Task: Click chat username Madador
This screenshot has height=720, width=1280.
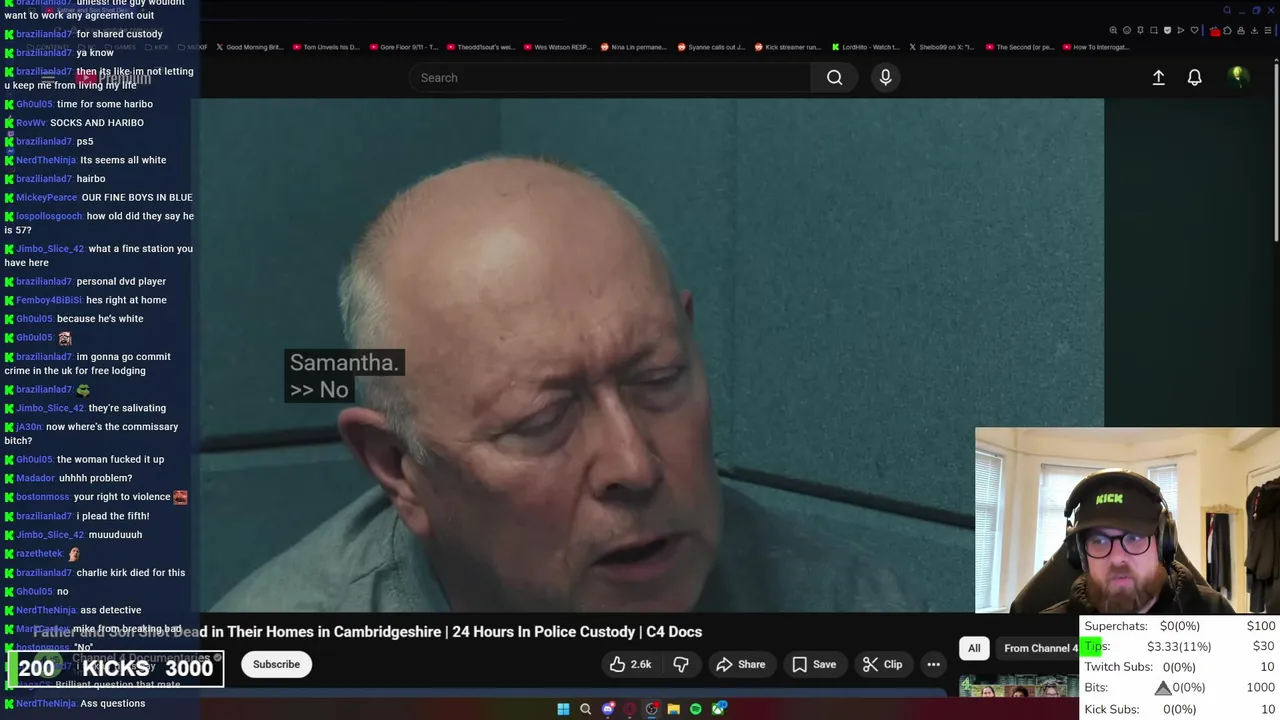Action: tap(35, 478)
